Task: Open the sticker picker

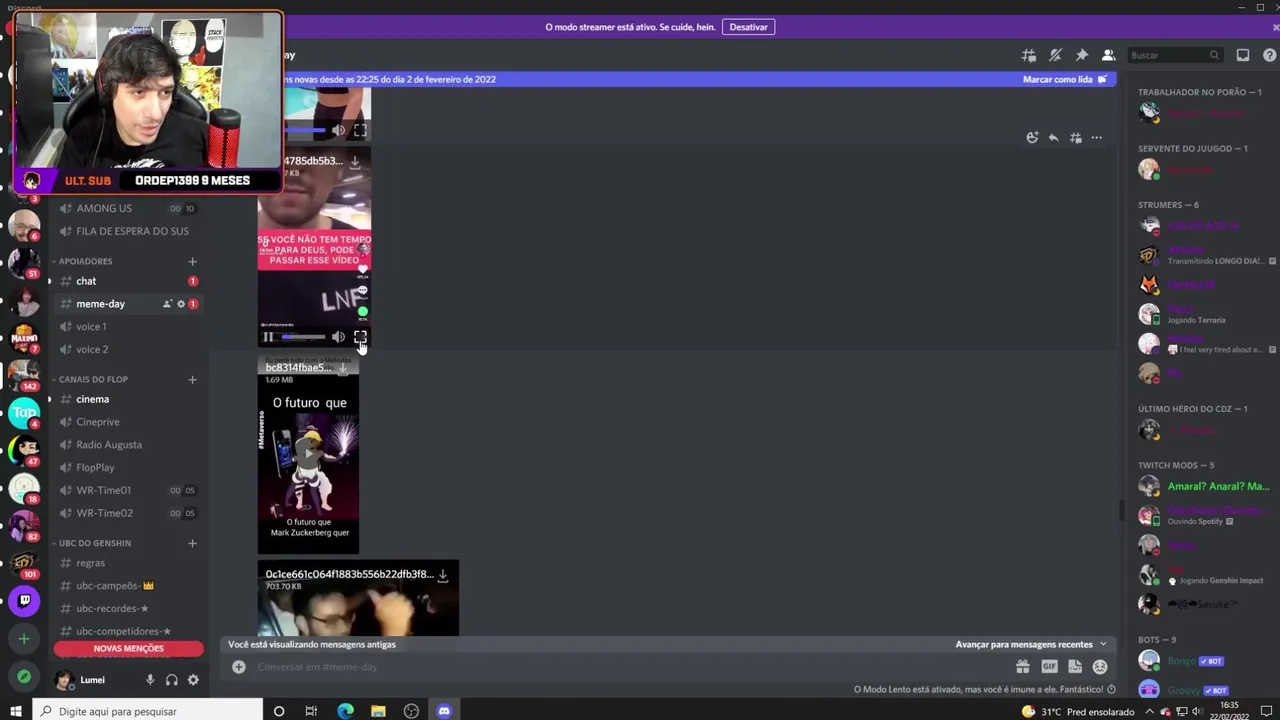Action: (1075, 667)
